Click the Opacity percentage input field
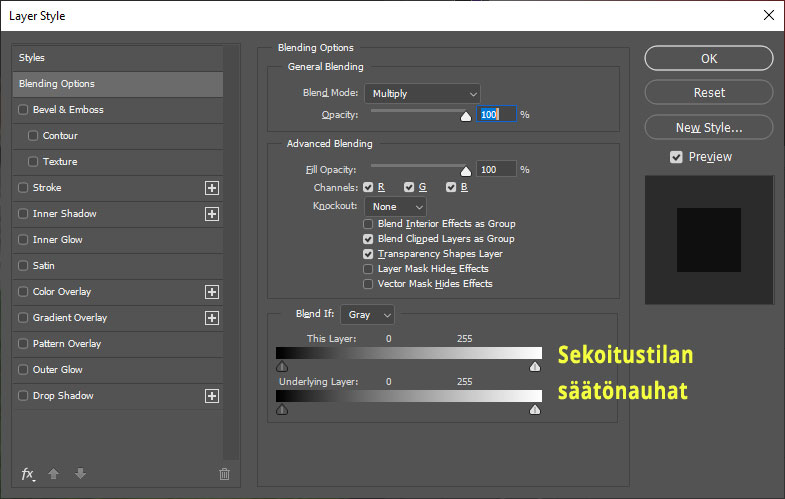 click(496, 114)
